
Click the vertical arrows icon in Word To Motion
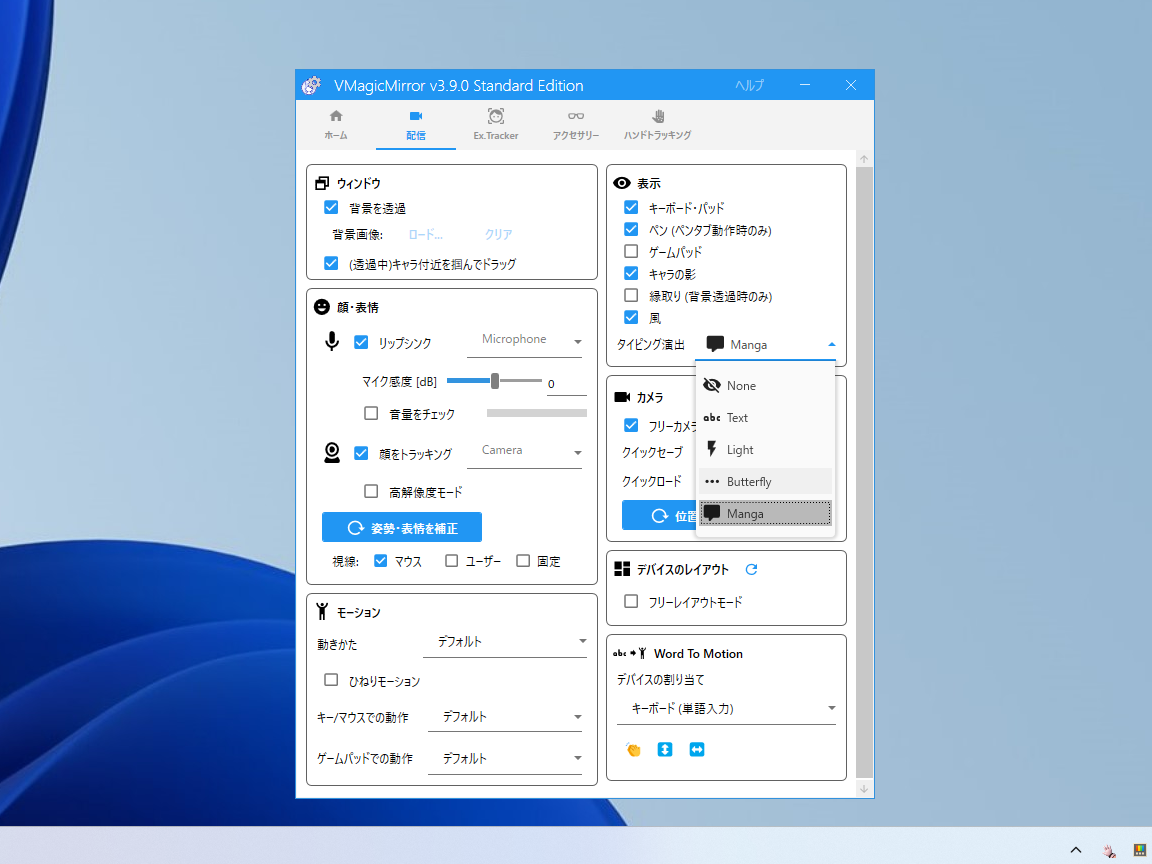(665, 748)
